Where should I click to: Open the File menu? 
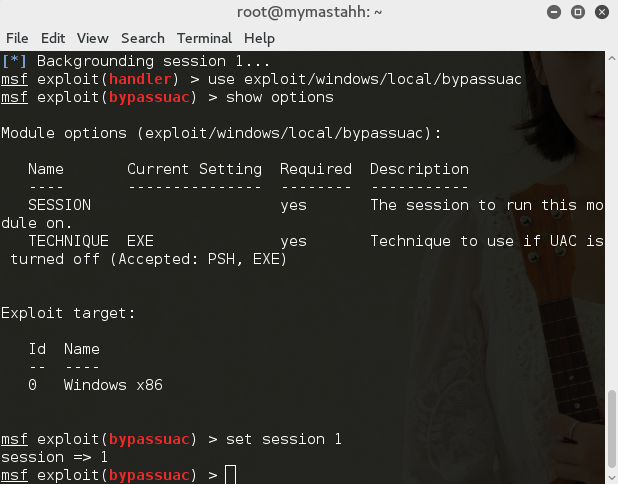[x=16, y=38]
